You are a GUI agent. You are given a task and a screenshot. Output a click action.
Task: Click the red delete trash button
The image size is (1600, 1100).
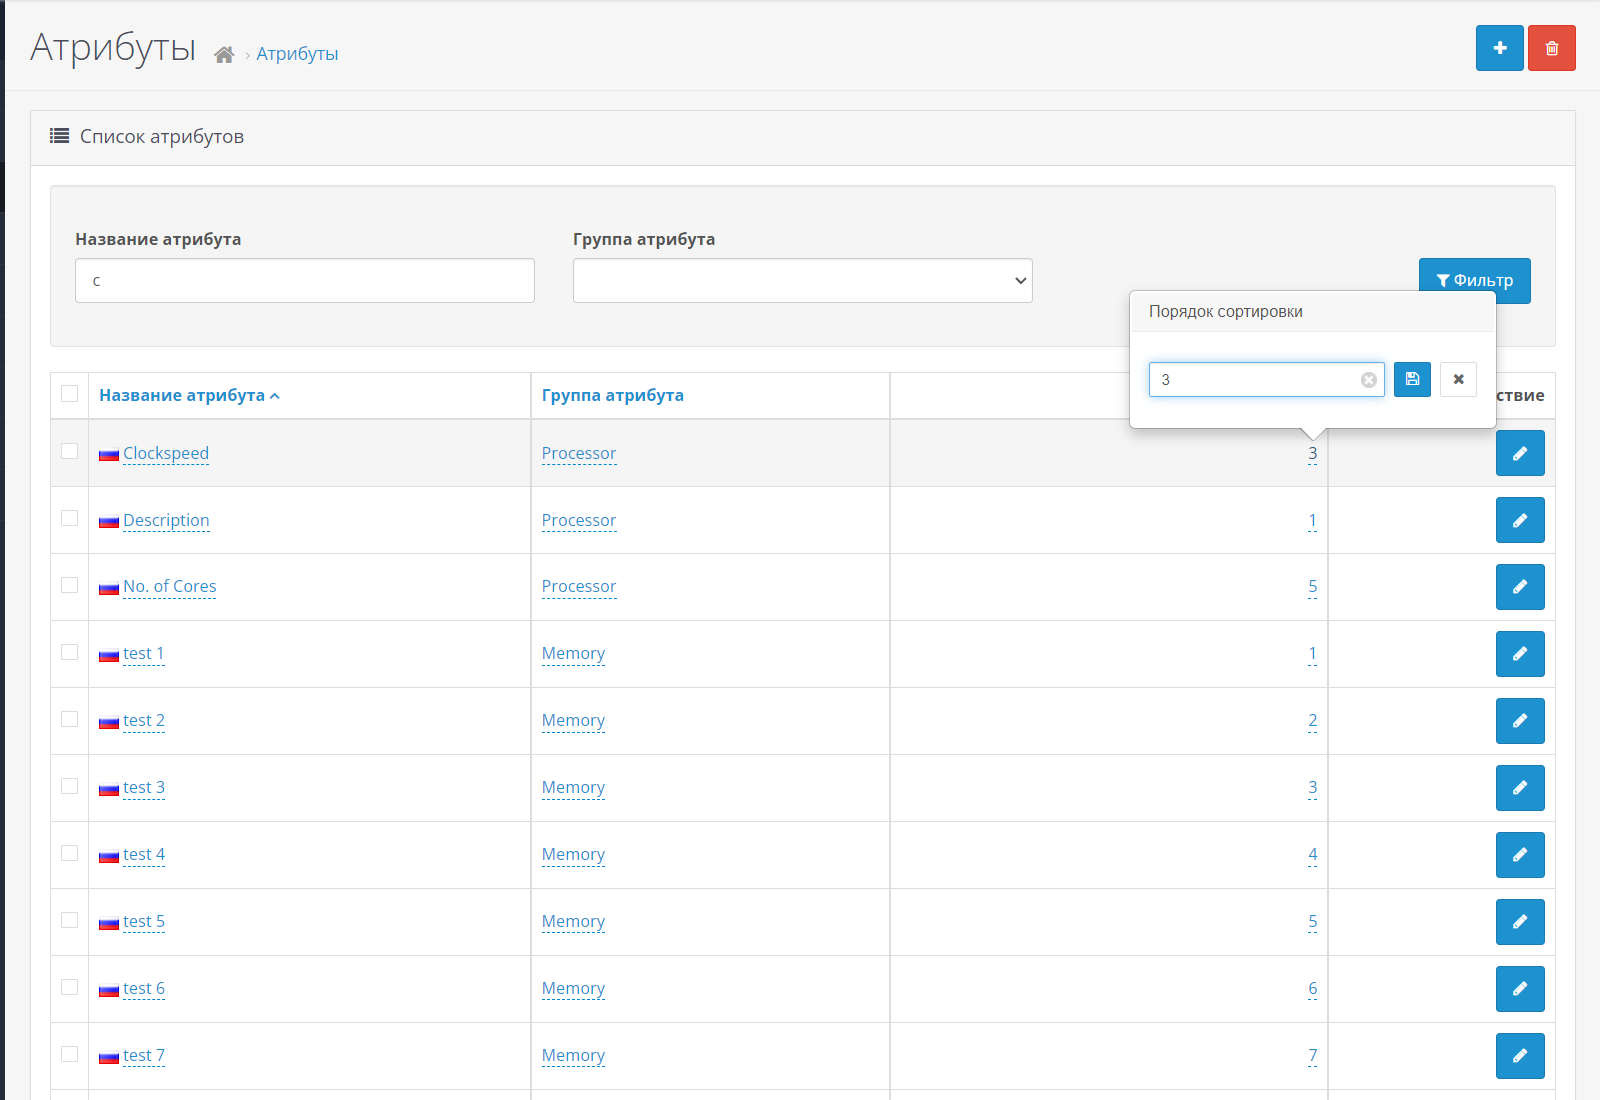[1551, 48]
